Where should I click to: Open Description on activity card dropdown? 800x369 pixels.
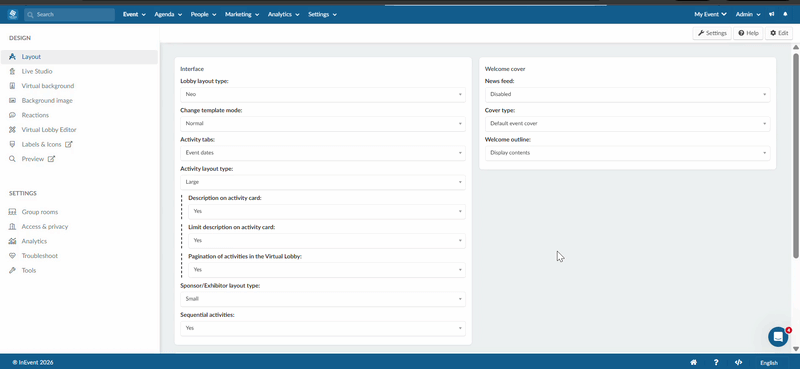pos(327,211)
